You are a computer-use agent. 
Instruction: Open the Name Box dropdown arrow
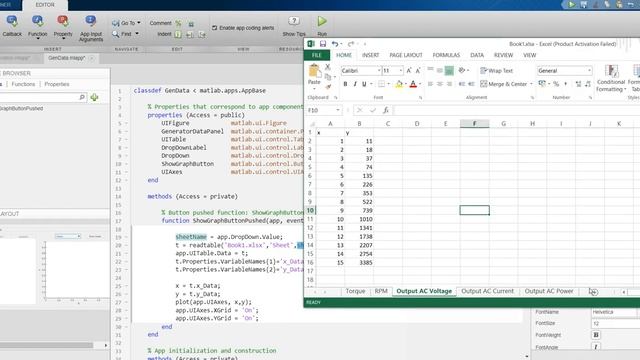(x=338, y=110)
